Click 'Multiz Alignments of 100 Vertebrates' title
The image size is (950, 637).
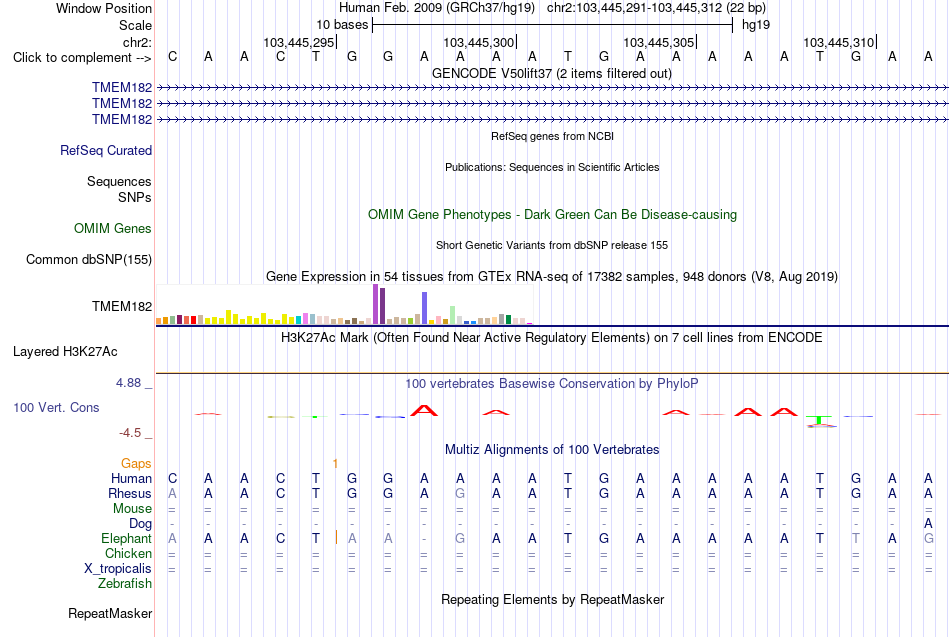pos(552,450)
